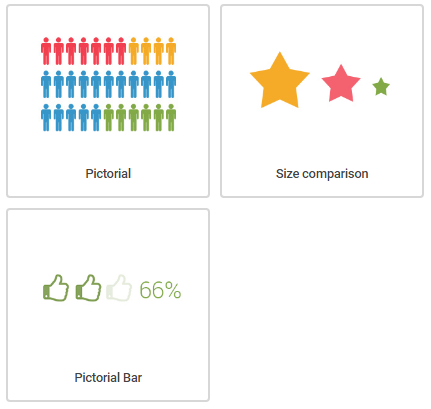The image size is (431, 409).
Task: Click the first yellow person icon
Action: [x=134, y=51]
